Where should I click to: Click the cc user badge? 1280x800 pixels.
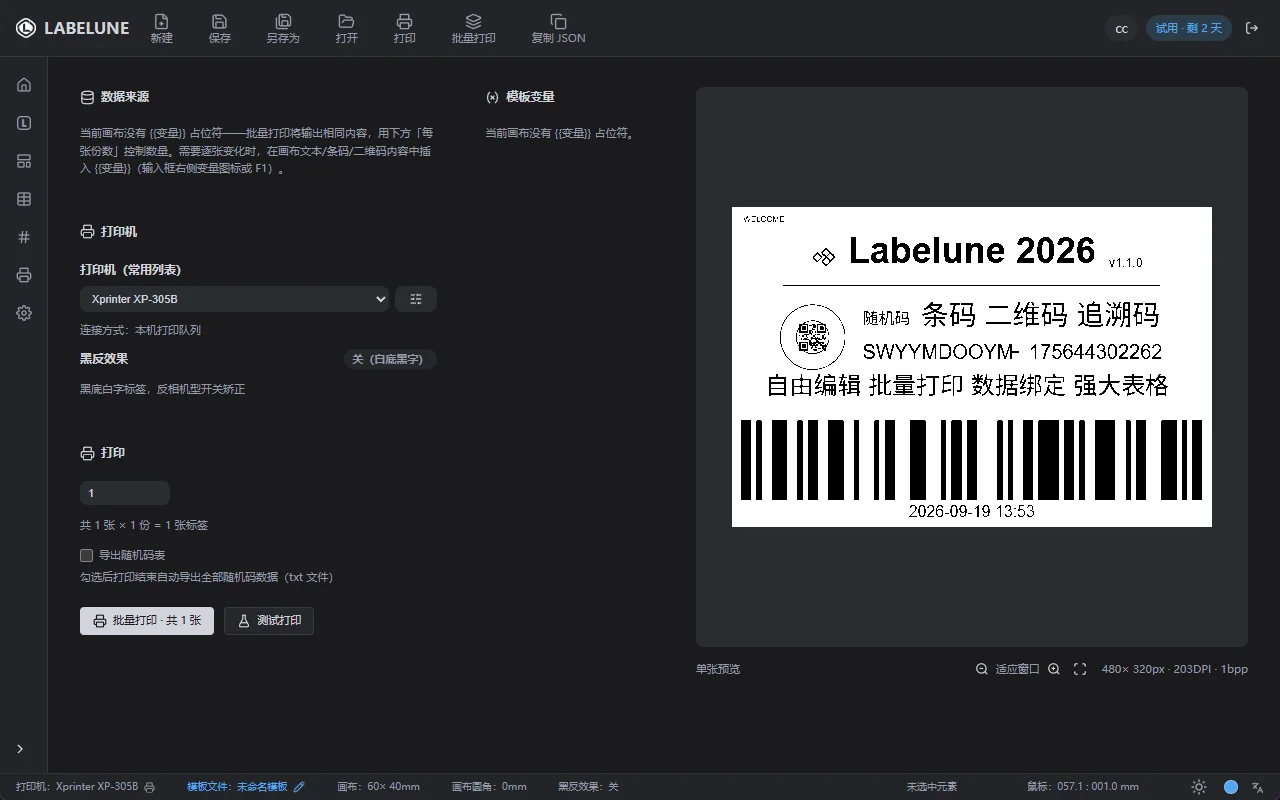tap(1122, 28)
